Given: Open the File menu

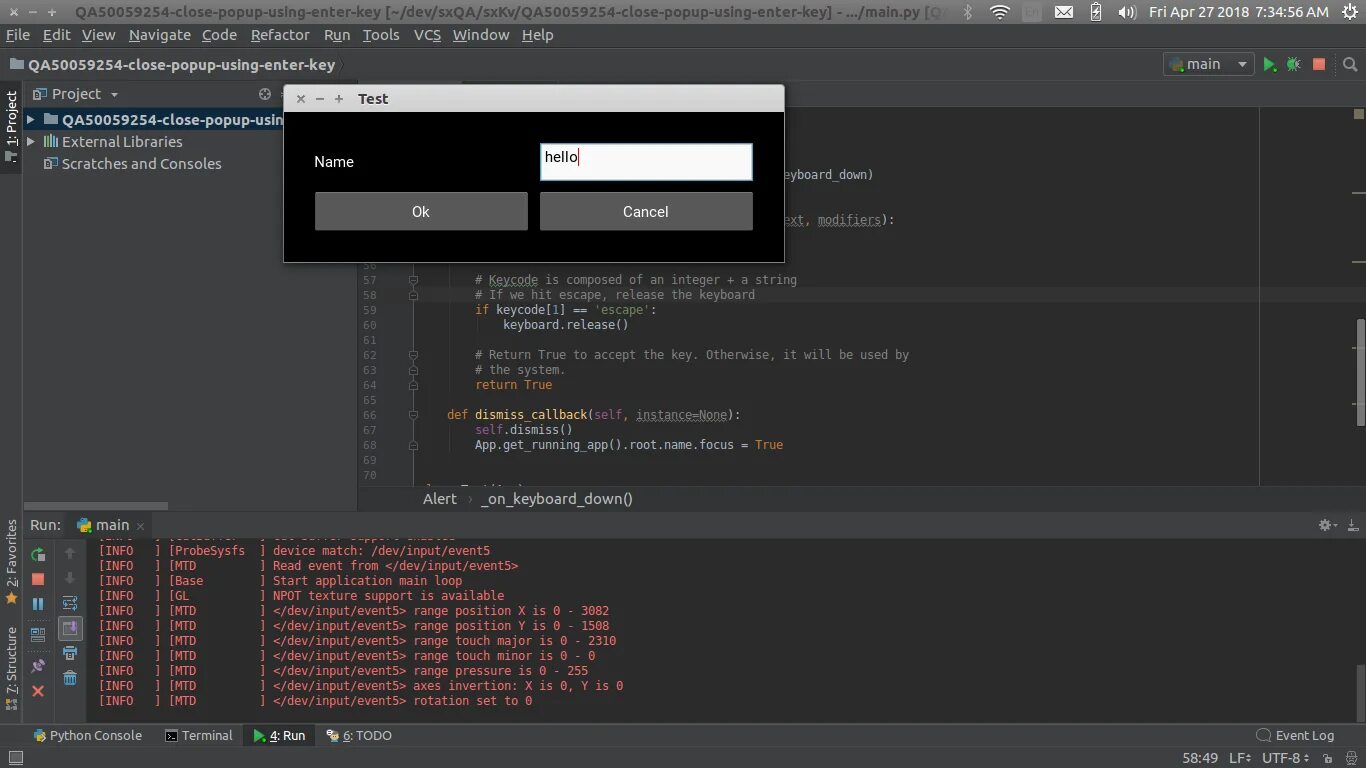Looking at the screenshot, I should tap(18, 35).
